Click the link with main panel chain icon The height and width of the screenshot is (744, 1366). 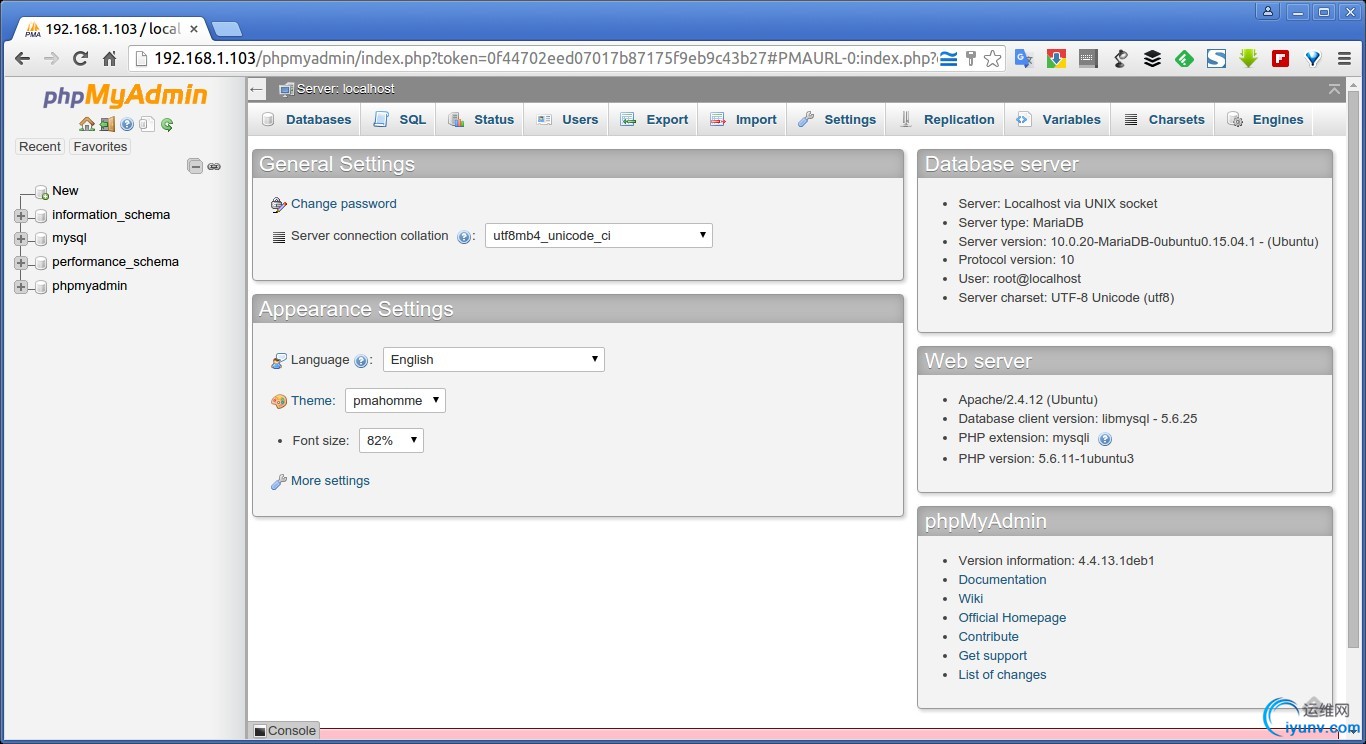pos(214,166)
